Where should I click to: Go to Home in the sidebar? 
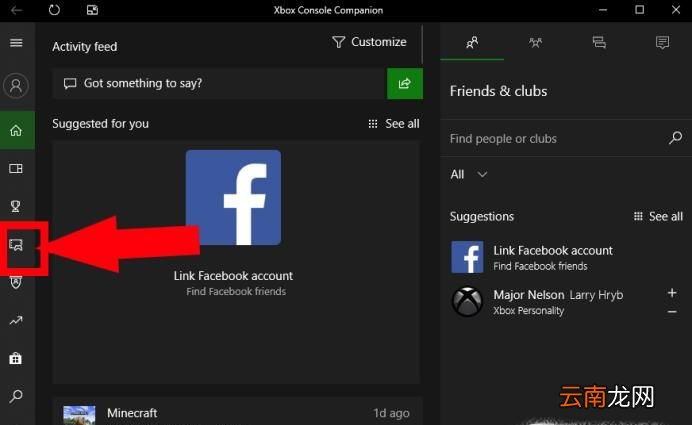pyautogui.click(x=16, y=131)
